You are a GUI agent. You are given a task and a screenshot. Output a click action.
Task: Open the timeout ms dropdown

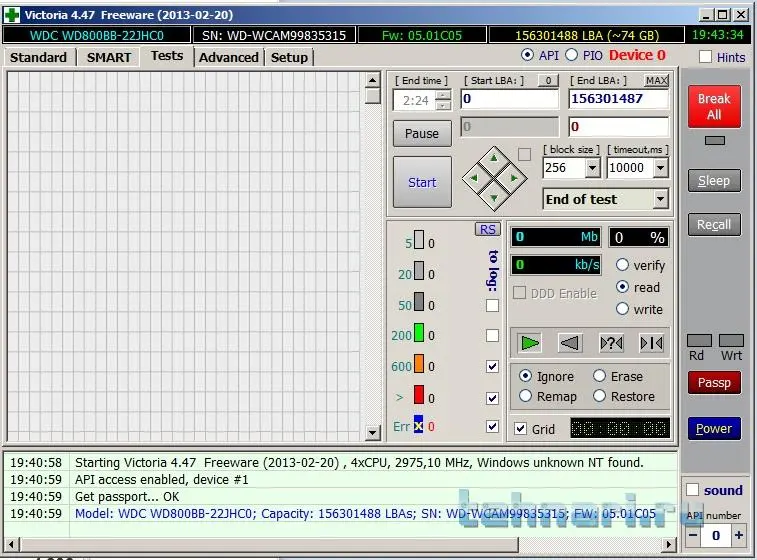(660, 168)
